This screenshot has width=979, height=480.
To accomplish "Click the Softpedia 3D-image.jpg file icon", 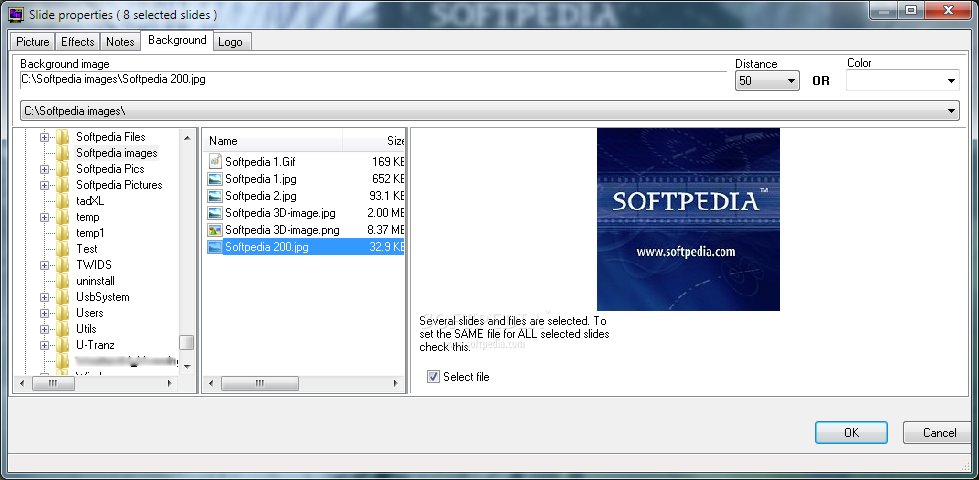I will pyautogui.click(x=215, y=213).
